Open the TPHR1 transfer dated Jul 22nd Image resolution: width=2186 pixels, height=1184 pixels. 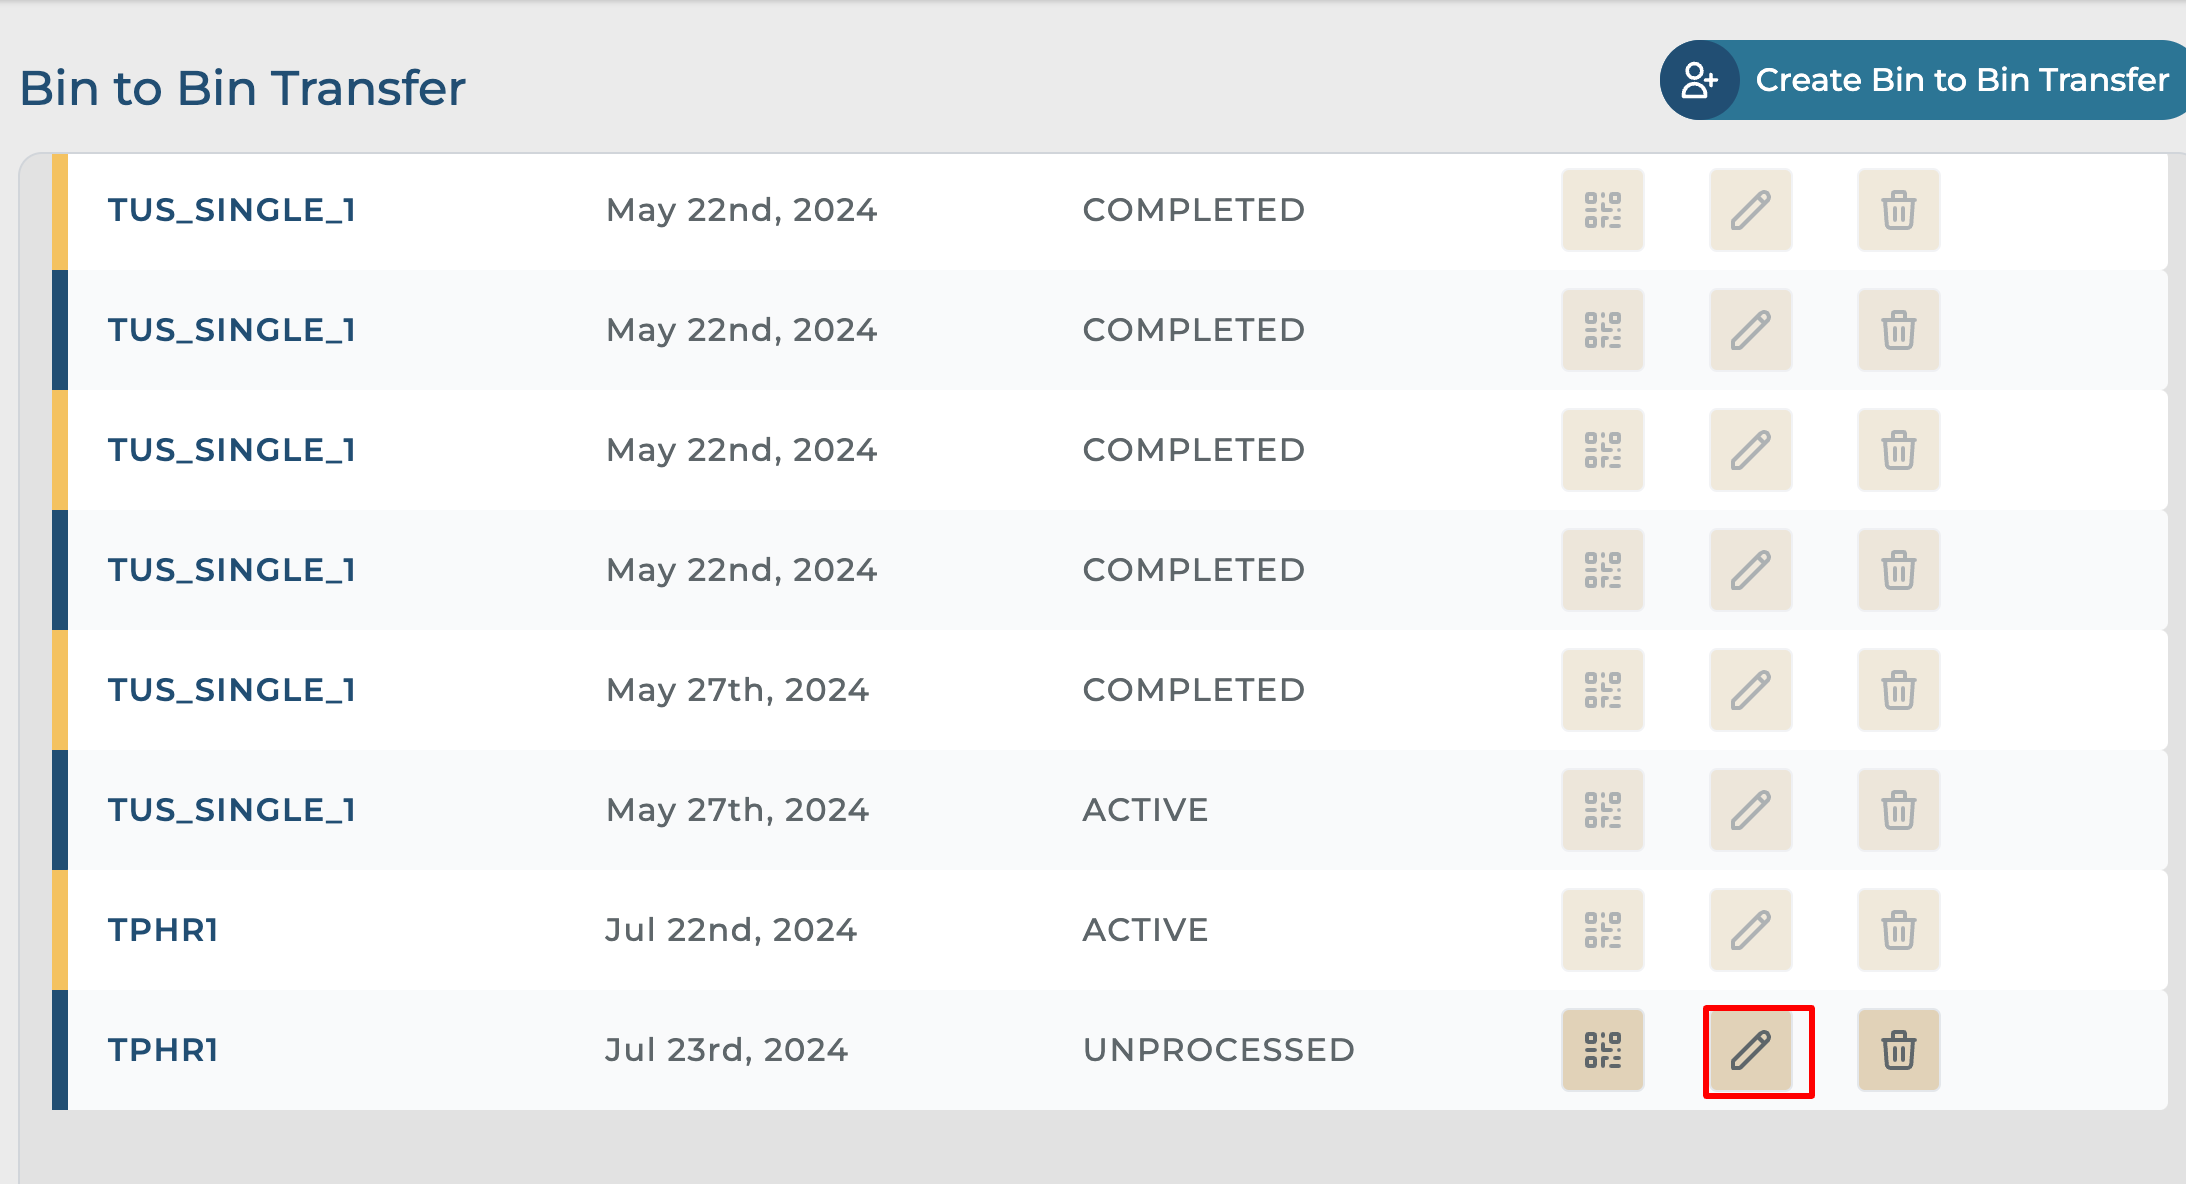tap(163, 930)
